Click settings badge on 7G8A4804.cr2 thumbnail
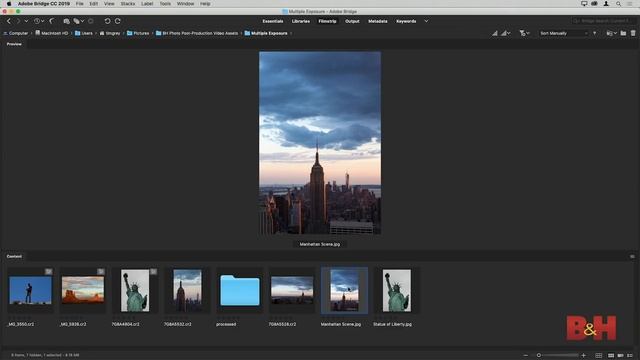Screen dimensions: 640x360 point(153,271)
